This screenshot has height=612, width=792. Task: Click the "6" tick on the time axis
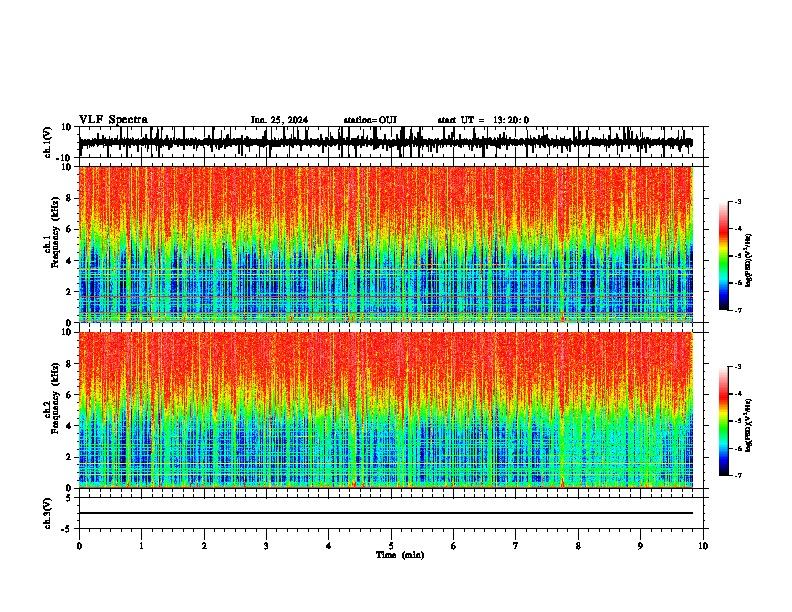click(454, 546)
